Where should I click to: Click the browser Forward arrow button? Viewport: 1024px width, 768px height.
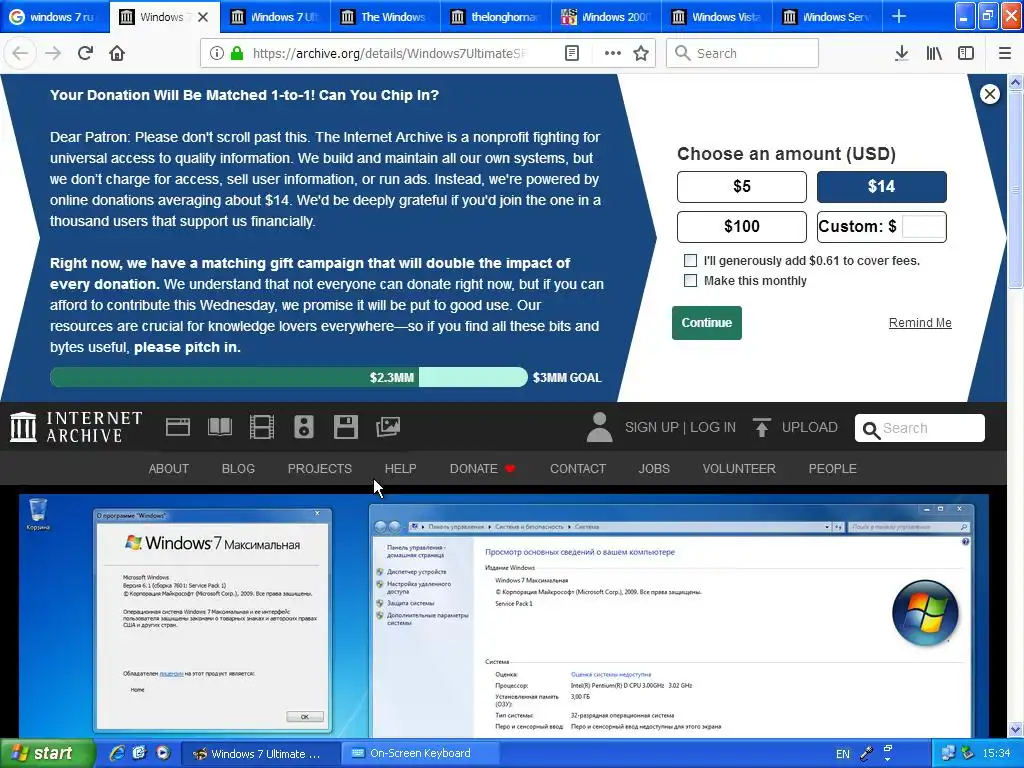(53, 53)
